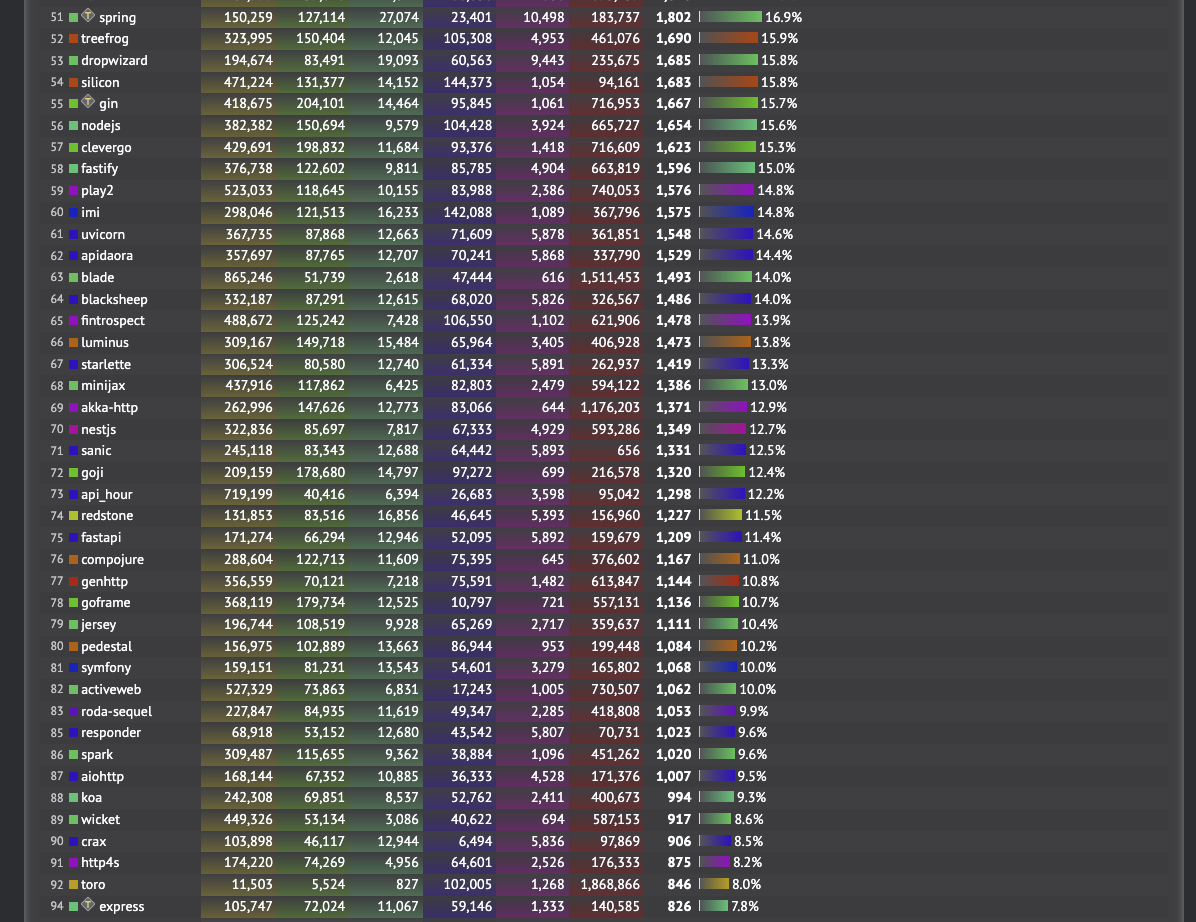1196x922 pixels.
Task: Open the goji framework entry
Action: click(92, 473)
